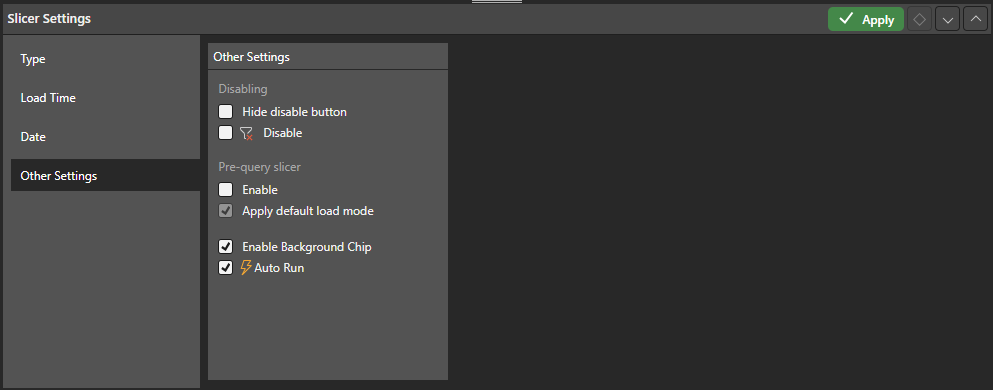Check the Disable checkbox under Disabling
Image resolution: width=993 pixels, height=390 pixels.
click(225, 133)
